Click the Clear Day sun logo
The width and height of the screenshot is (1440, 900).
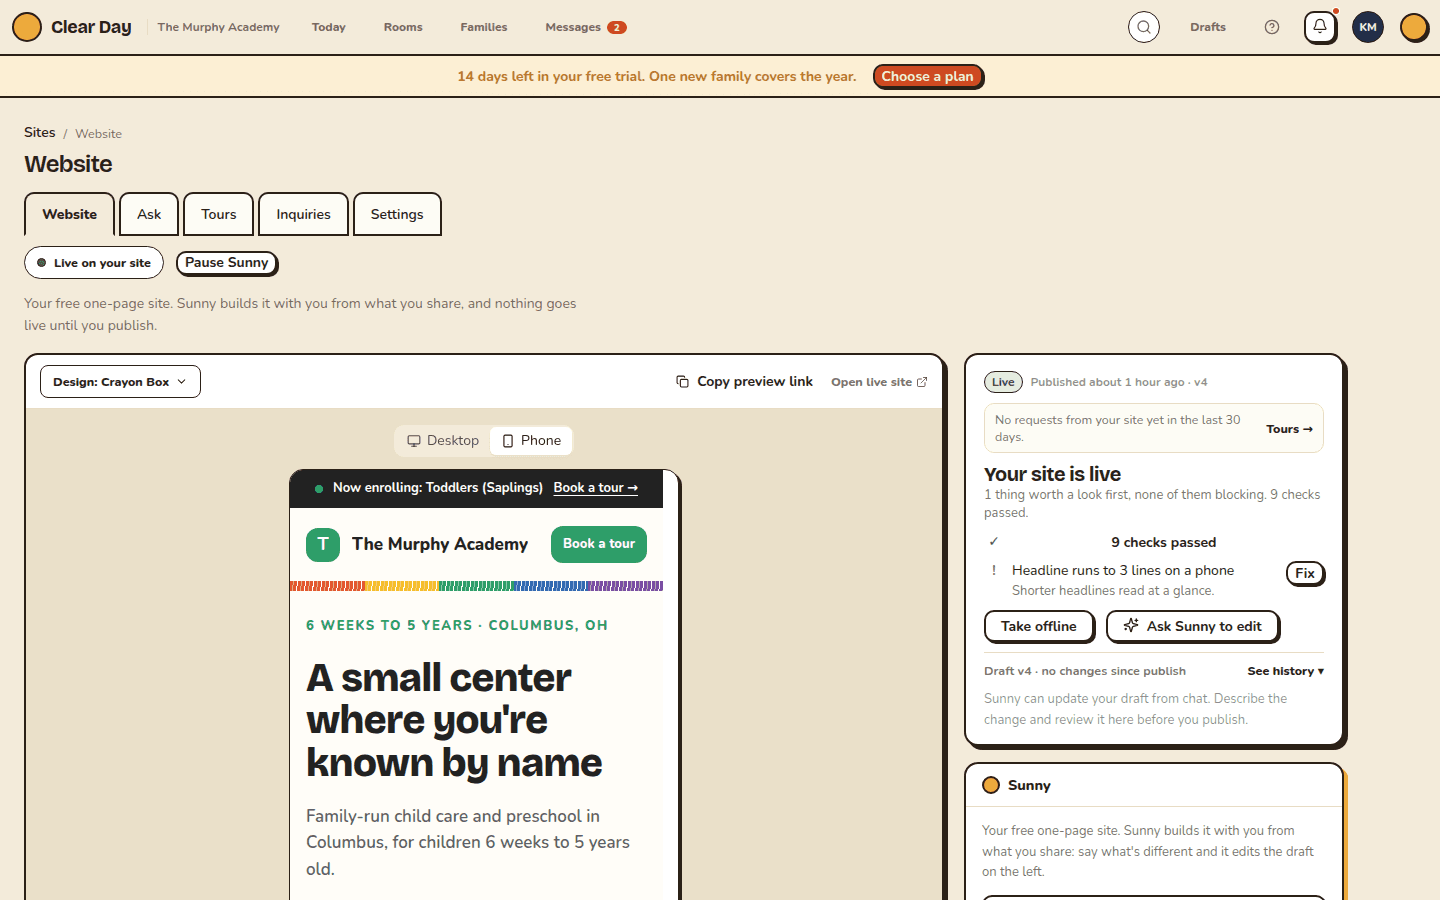coord(27,27)
